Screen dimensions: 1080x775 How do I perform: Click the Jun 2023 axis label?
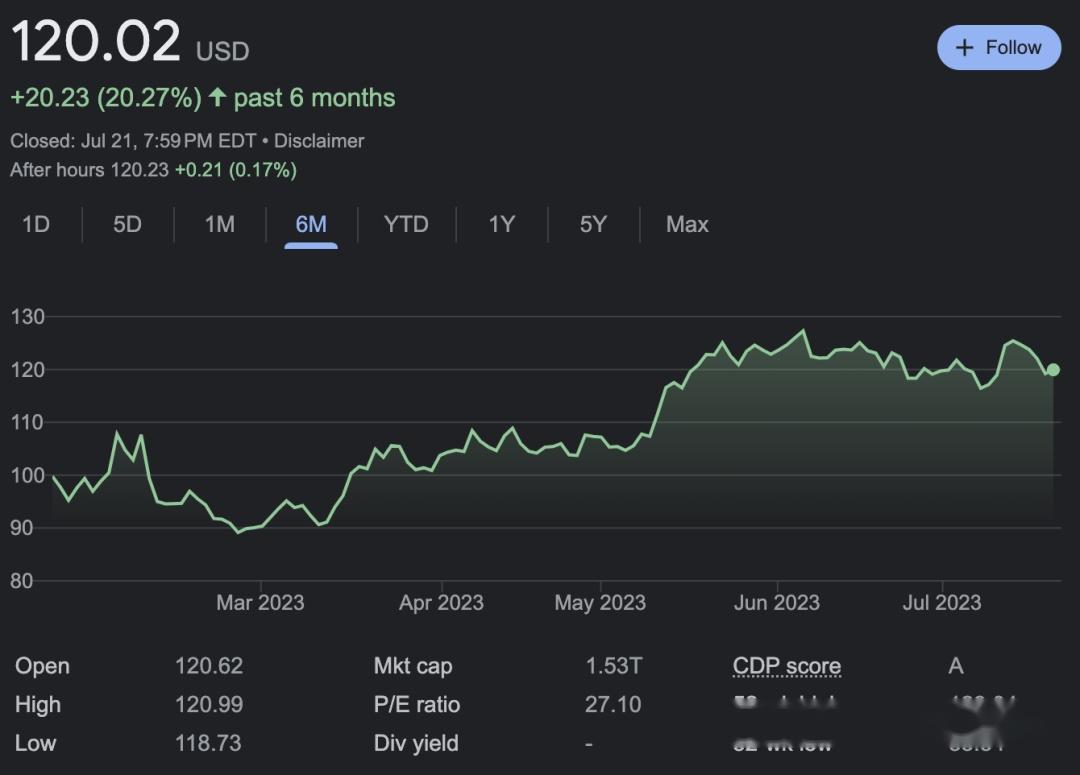click(776, 602)
